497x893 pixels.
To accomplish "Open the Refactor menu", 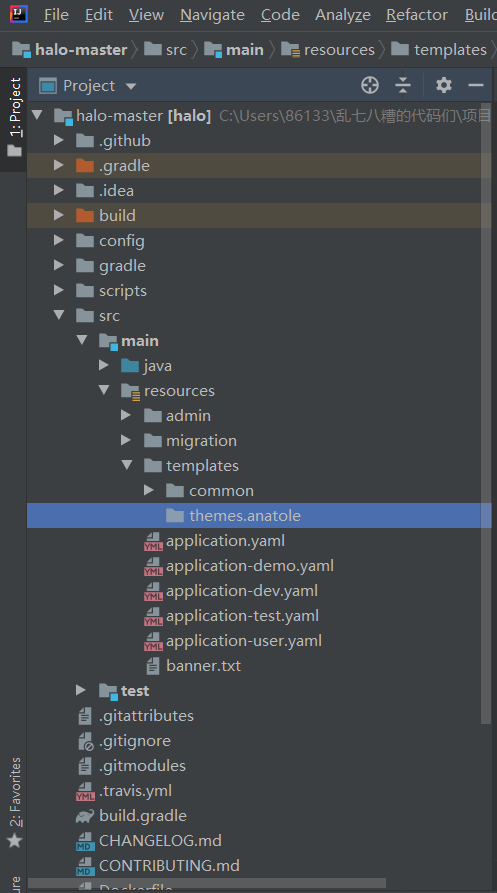I will [x=417, y=15].
